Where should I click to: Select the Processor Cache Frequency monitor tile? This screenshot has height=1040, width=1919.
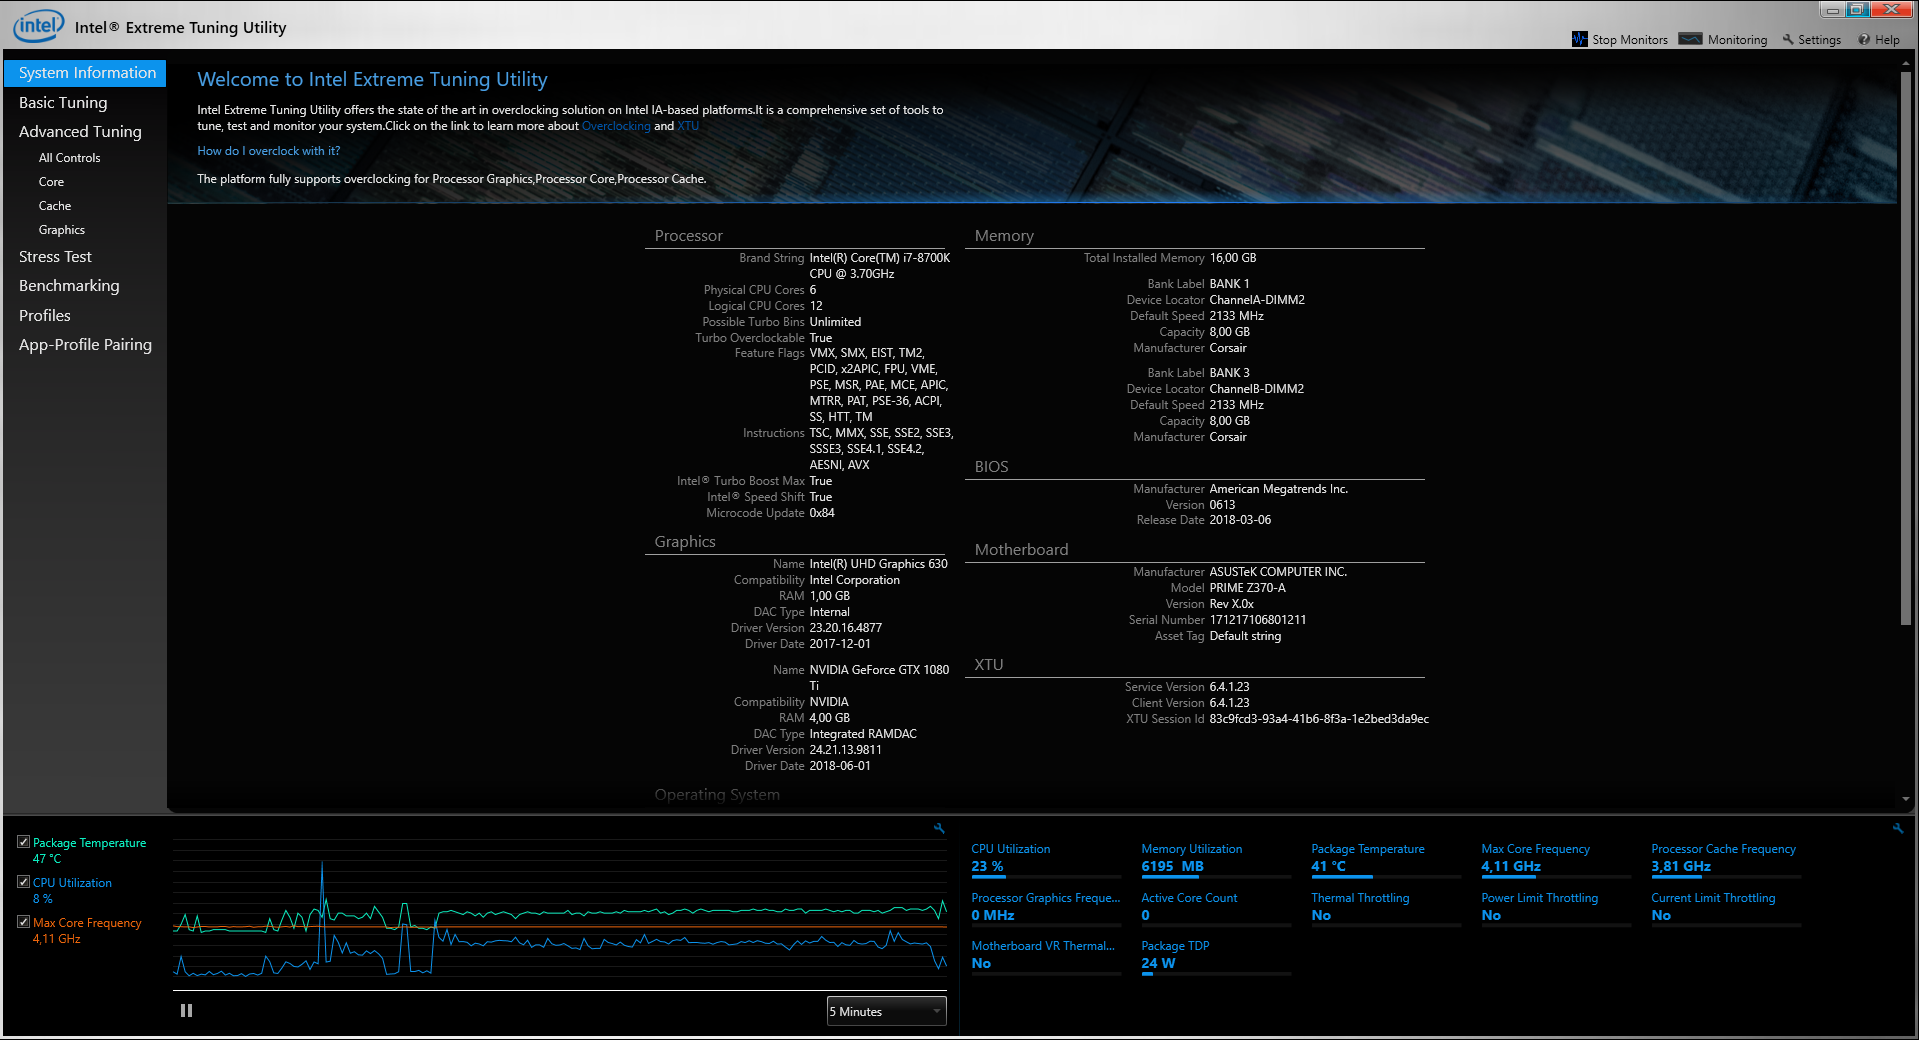point(1726,859)
